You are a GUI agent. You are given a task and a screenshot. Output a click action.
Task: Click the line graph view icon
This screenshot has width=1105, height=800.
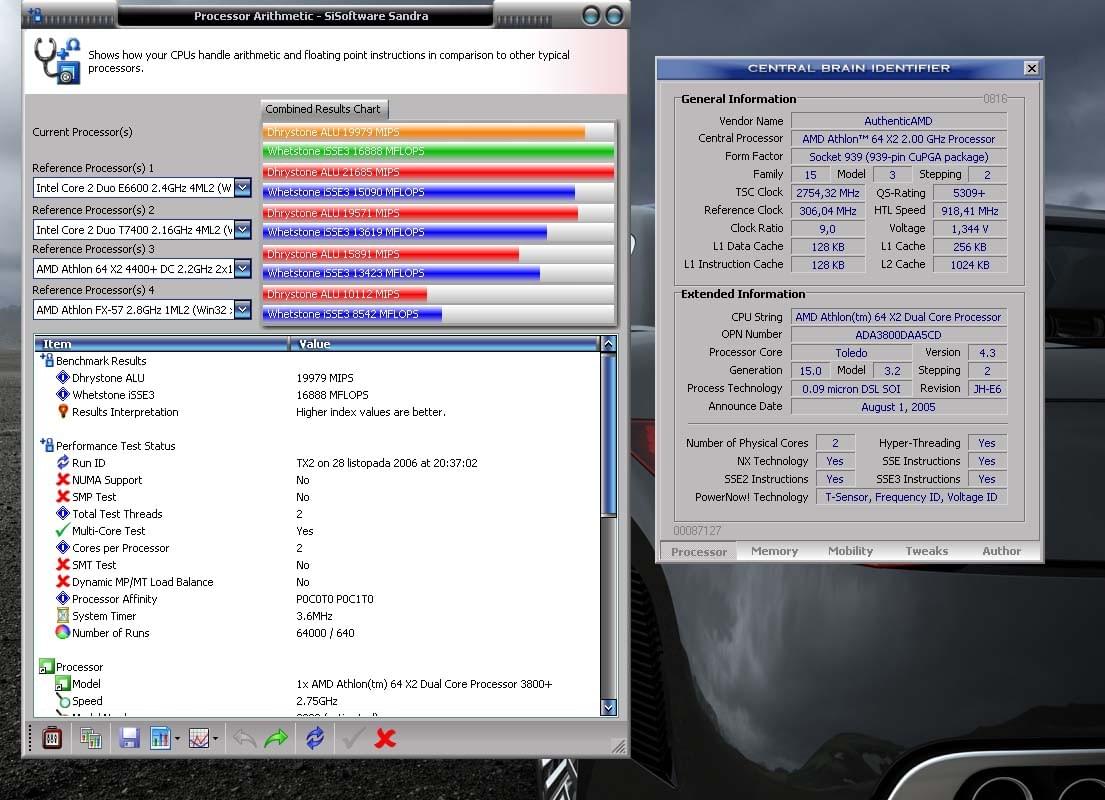click(199, 738)
